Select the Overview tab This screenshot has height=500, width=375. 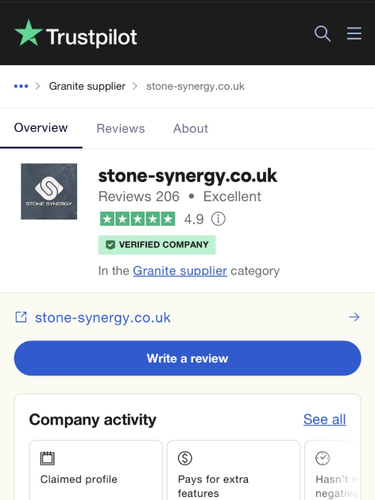[41, 128]
